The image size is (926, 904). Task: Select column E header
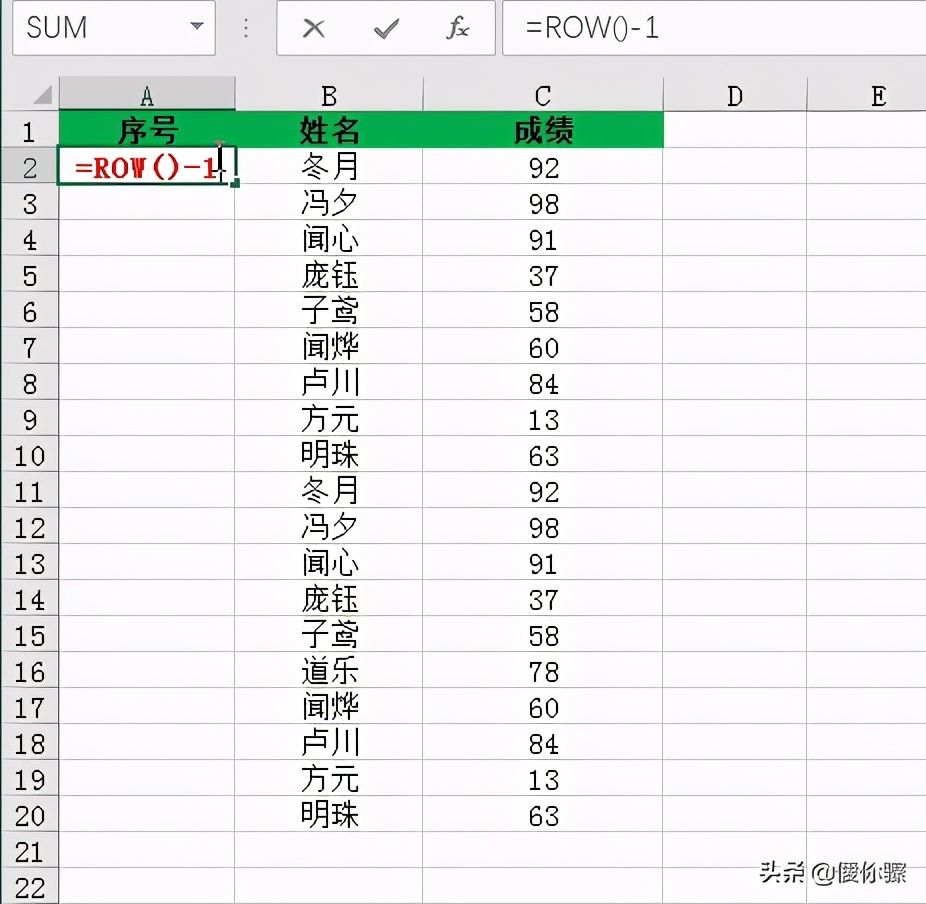[x=866, y=94]
